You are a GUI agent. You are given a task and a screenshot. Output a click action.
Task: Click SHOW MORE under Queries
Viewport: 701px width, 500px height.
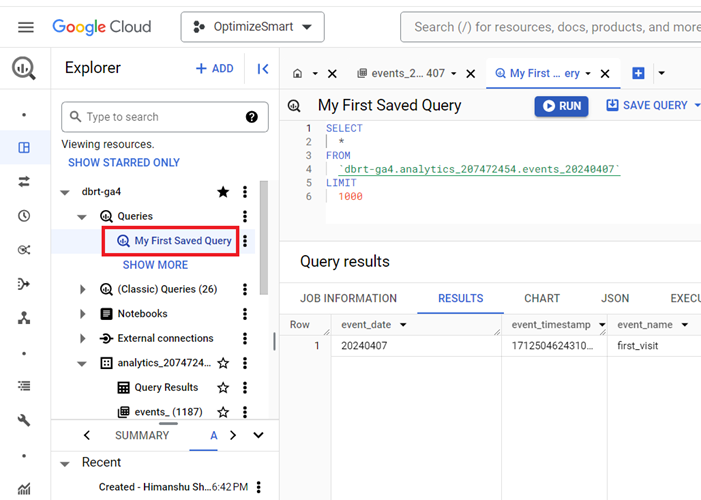(156, 265)
